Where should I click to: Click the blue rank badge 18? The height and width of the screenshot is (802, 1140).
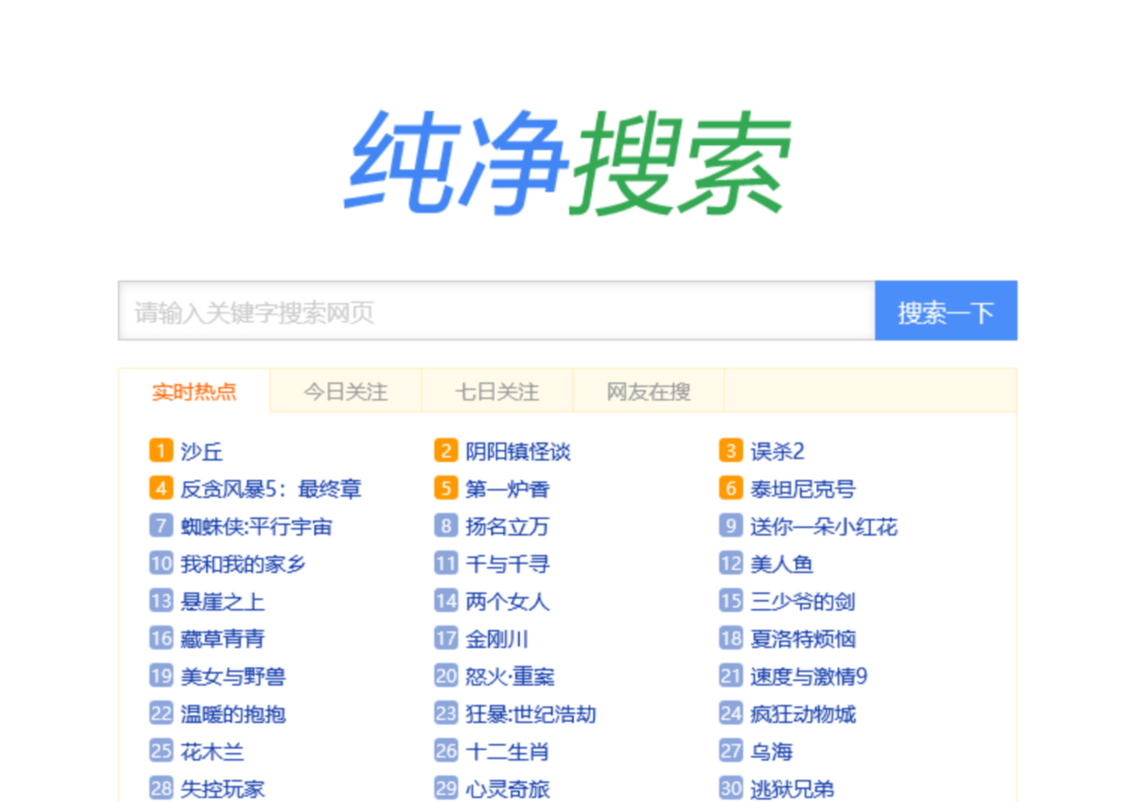pyautogui.click(x=731, y=638)
